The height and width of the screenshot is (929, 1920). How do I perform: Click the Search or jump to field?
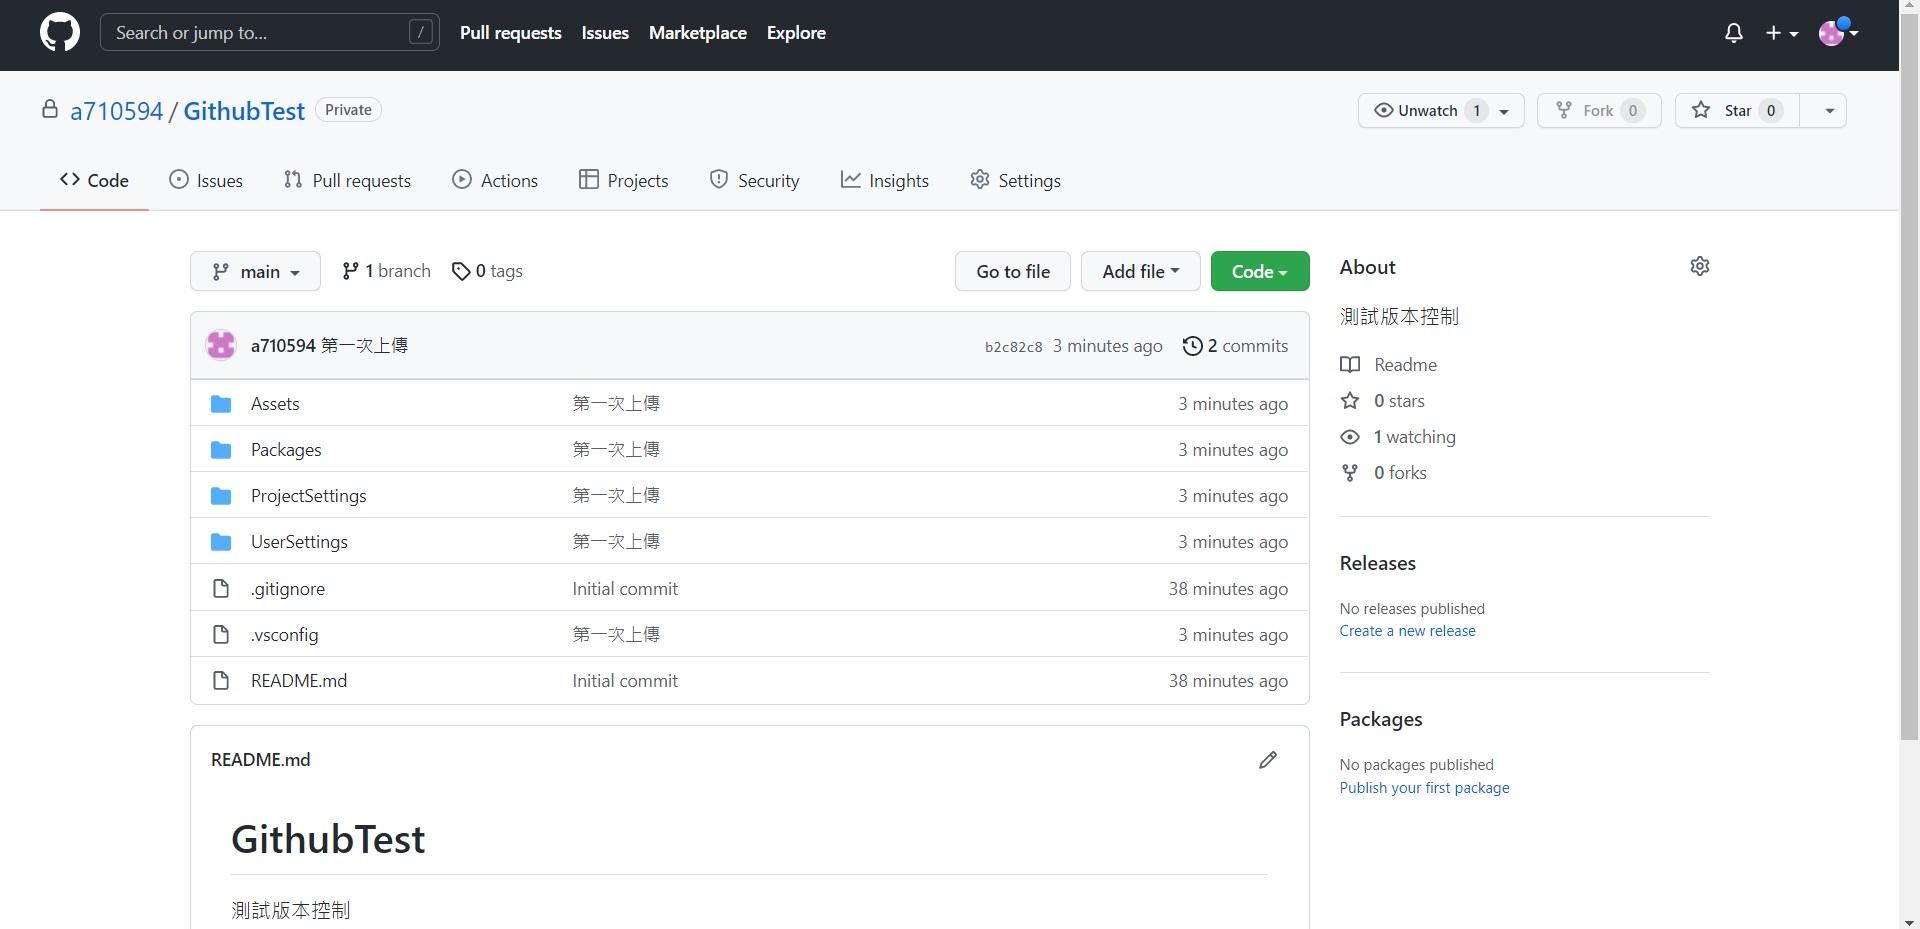click(x=270, y=33)
